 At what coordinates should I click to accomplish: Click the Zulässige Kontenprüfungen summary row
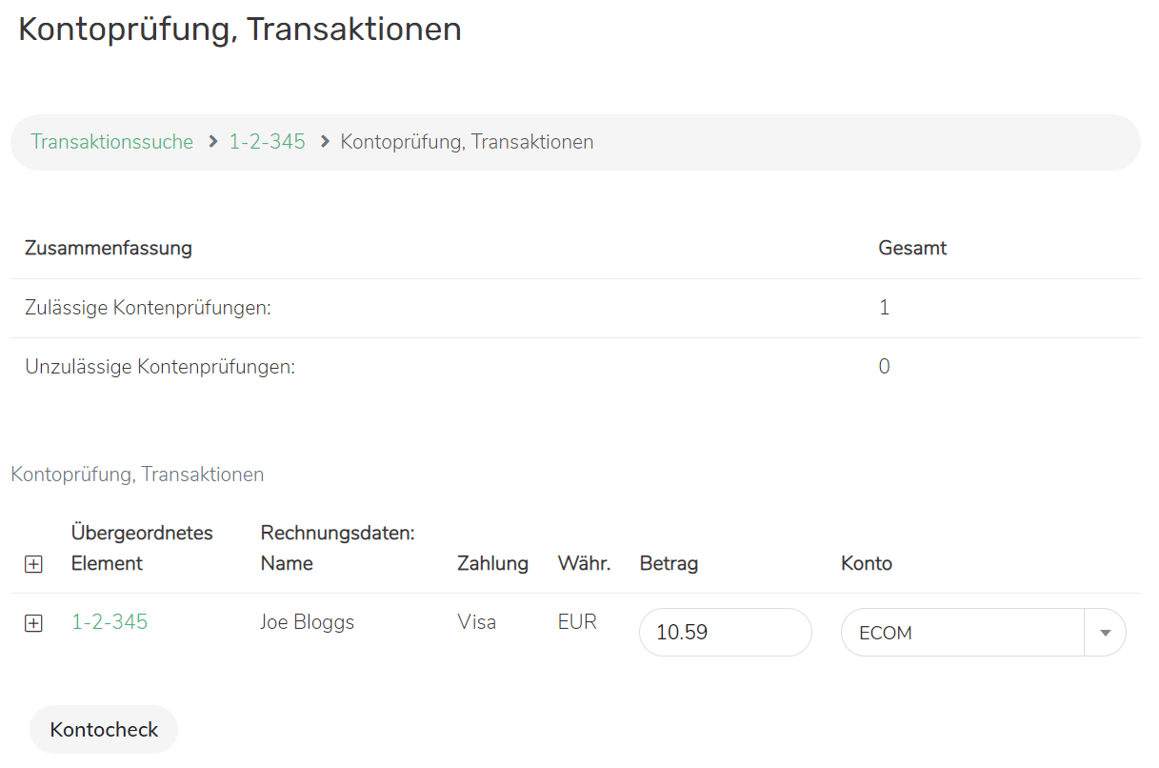(148, 308)
